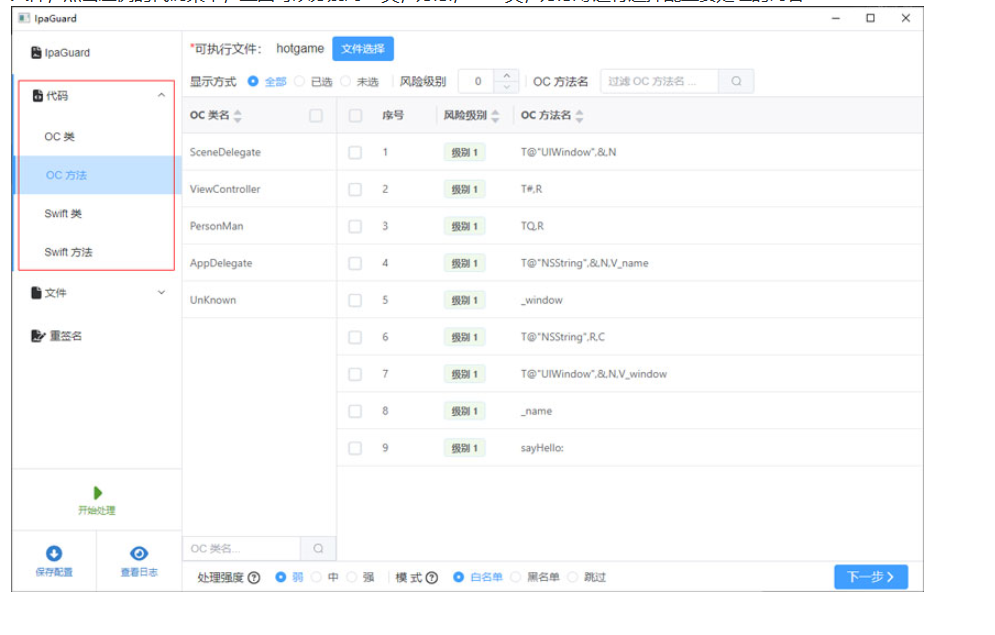Enable the 已选 display filter
The height and width of the screenshot is (635, 995).
(x=299, y=81)
